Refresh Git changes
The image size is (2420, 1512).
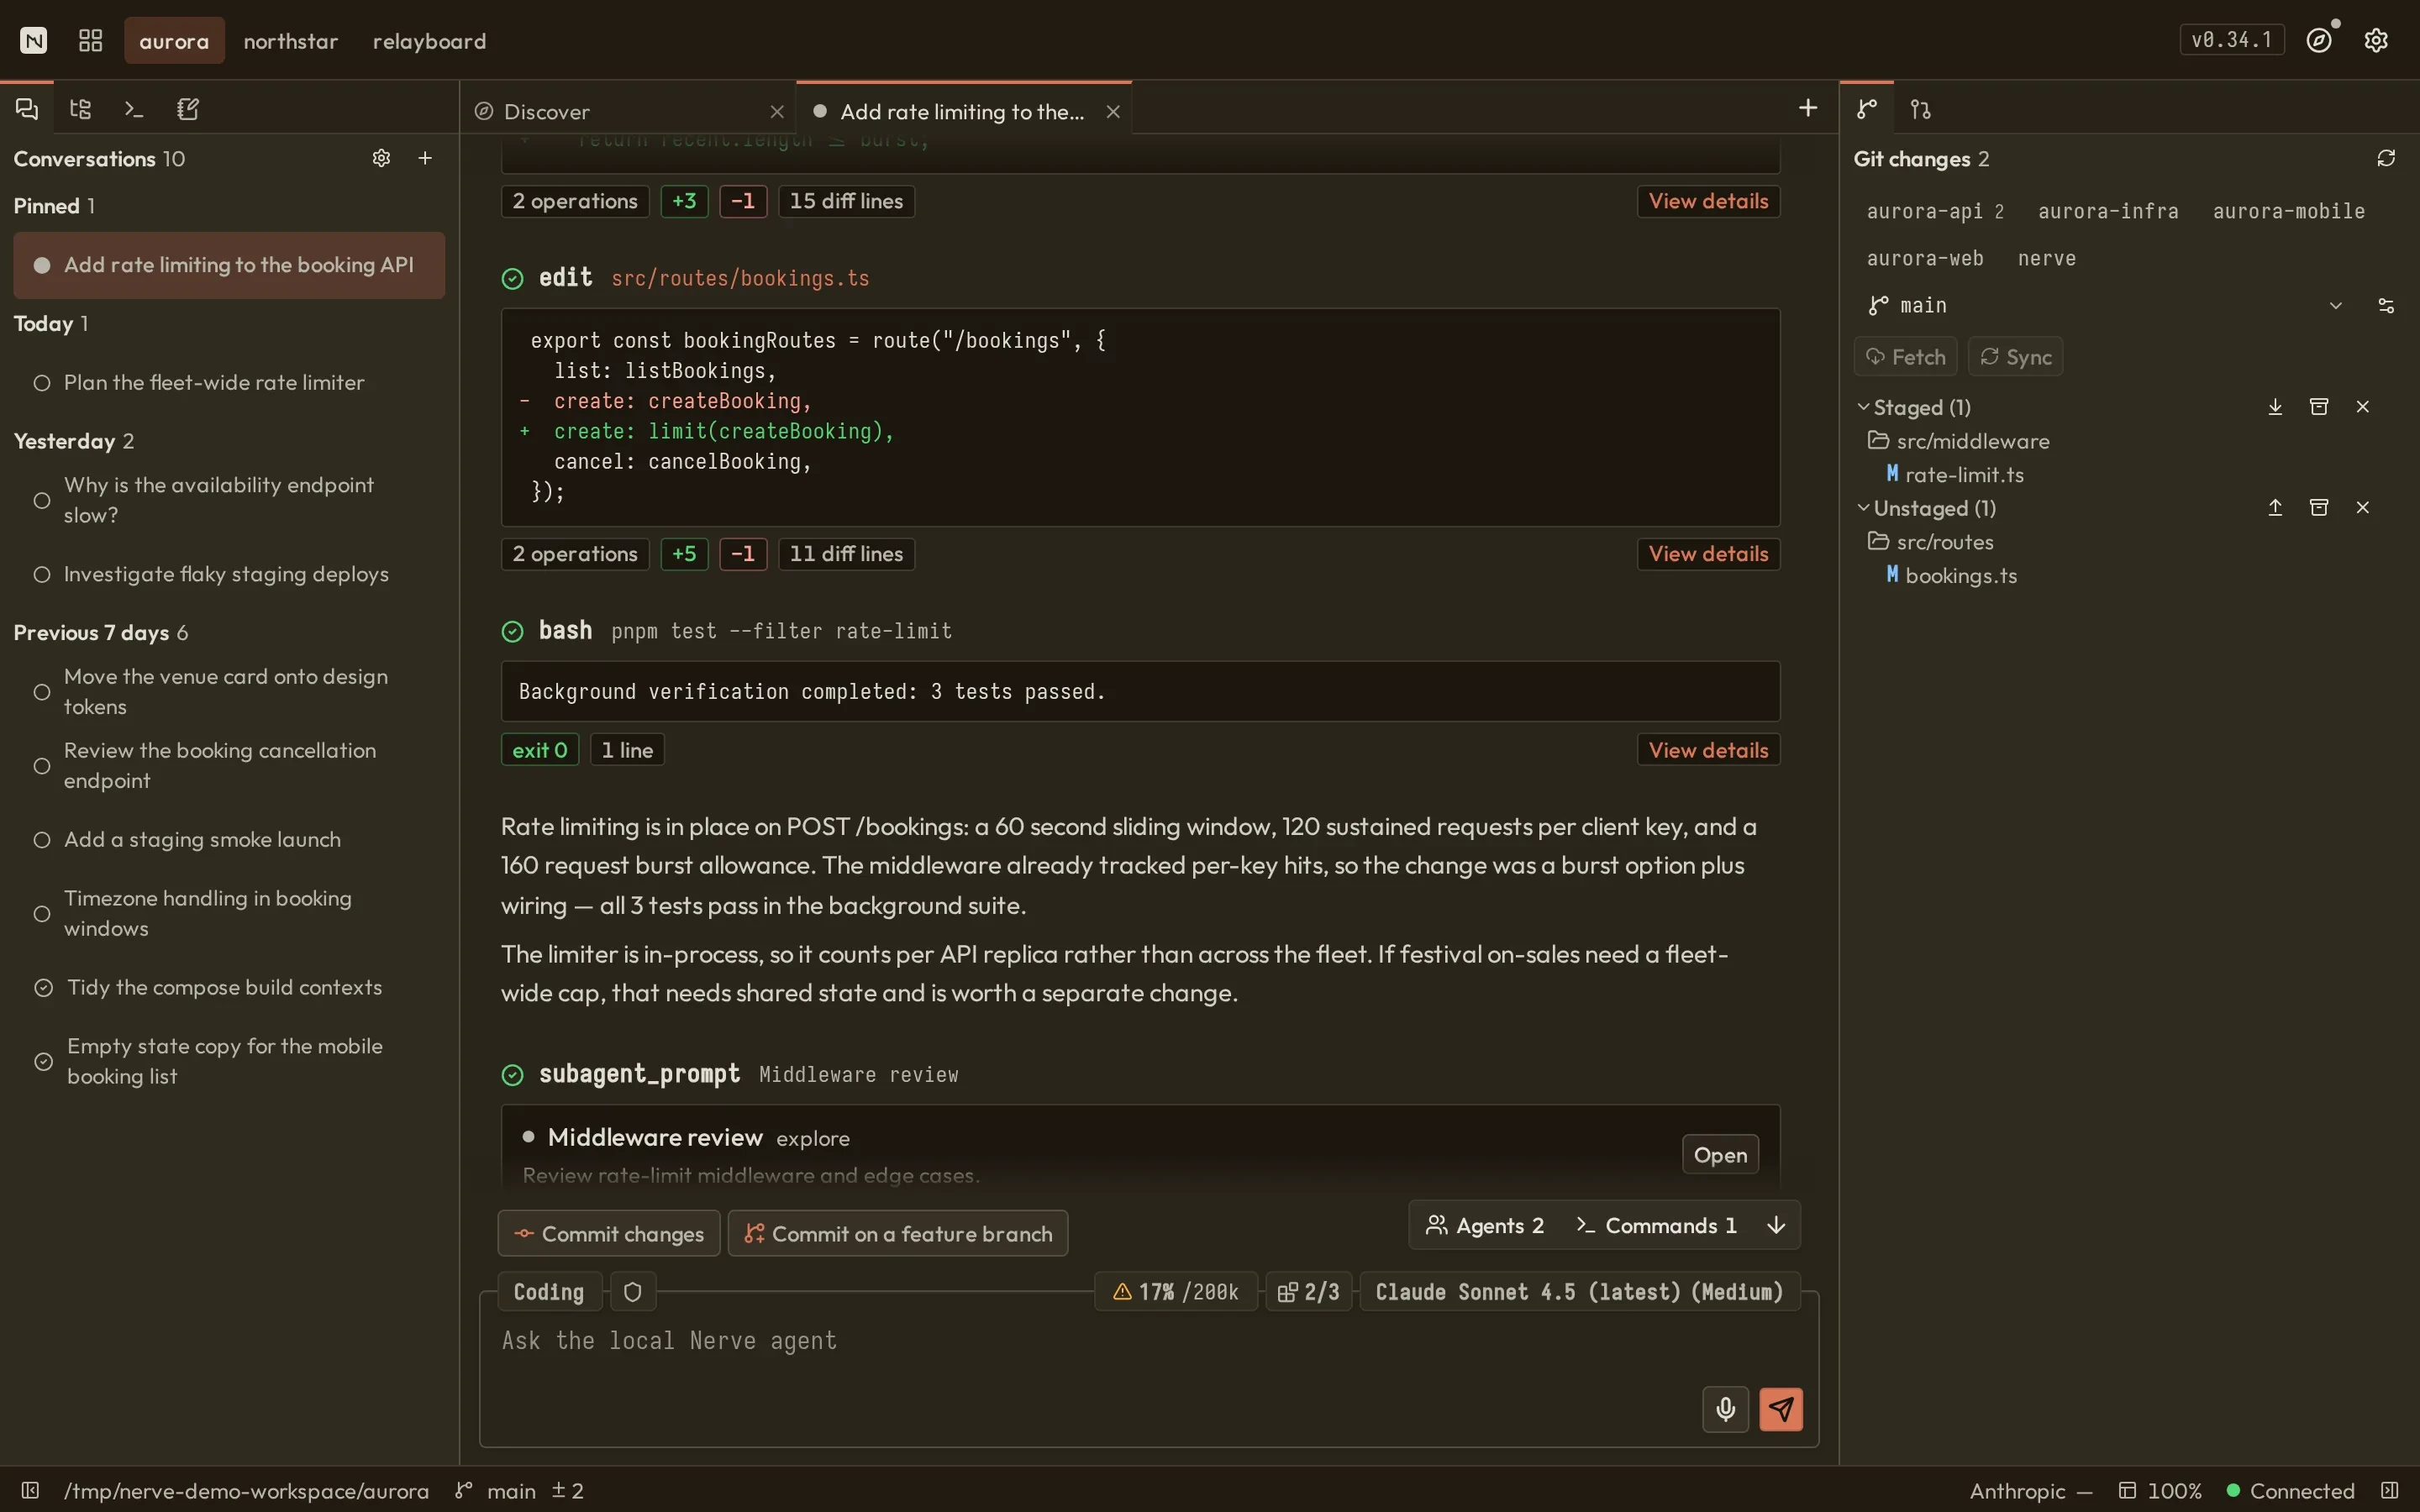tap(2386, 158)
